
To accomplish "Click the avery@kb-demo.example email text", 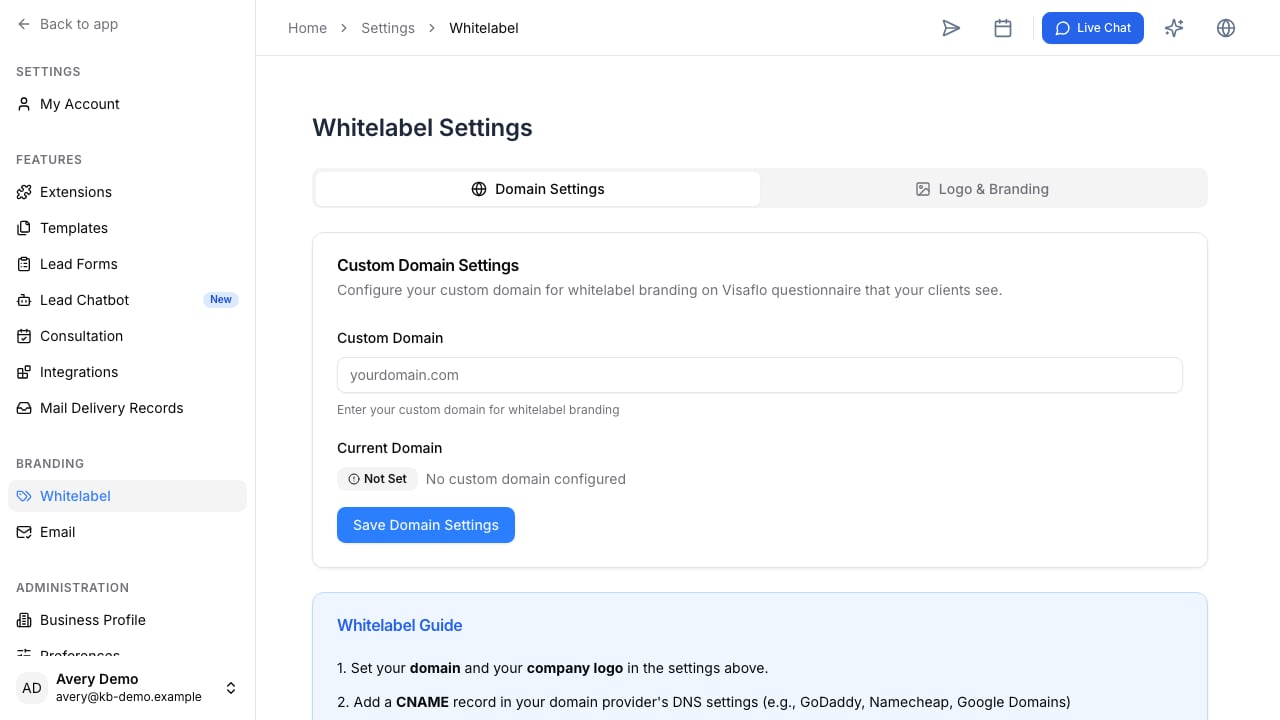I will (129, 697).
